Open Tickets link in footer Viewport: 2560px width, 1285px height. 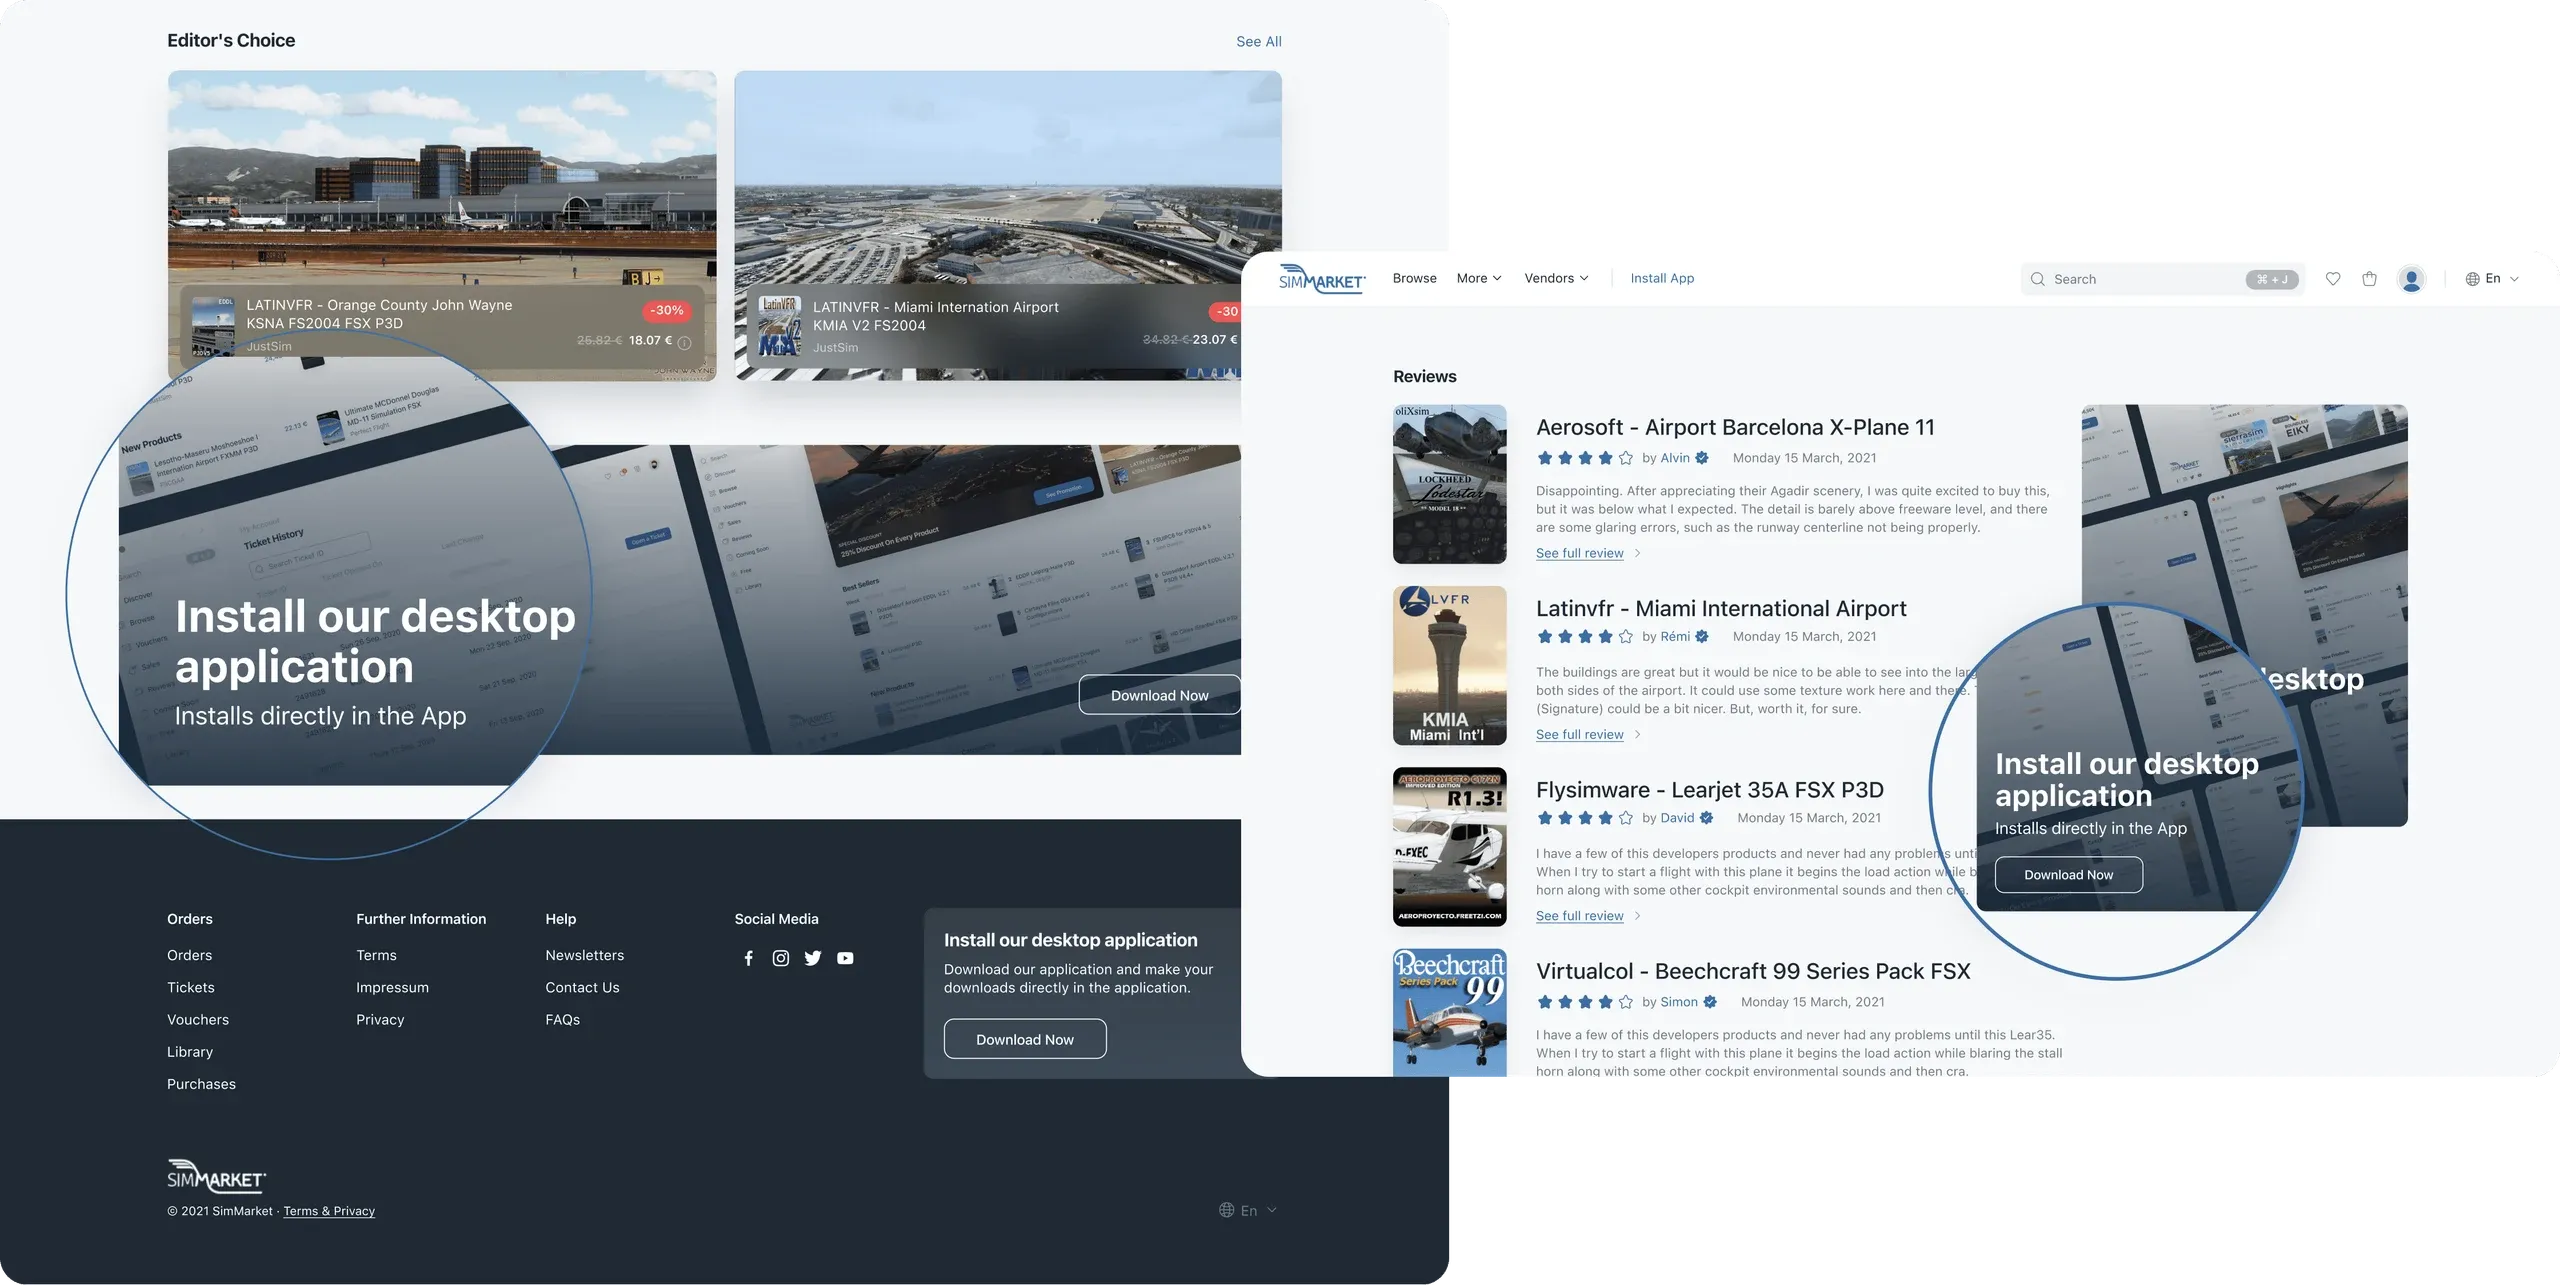[190, 987]
